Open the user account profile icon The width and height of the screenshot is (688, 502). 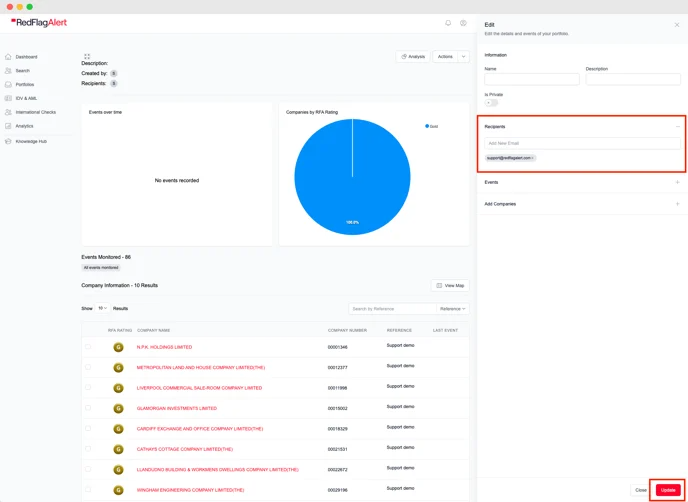(x=463, y=23)
